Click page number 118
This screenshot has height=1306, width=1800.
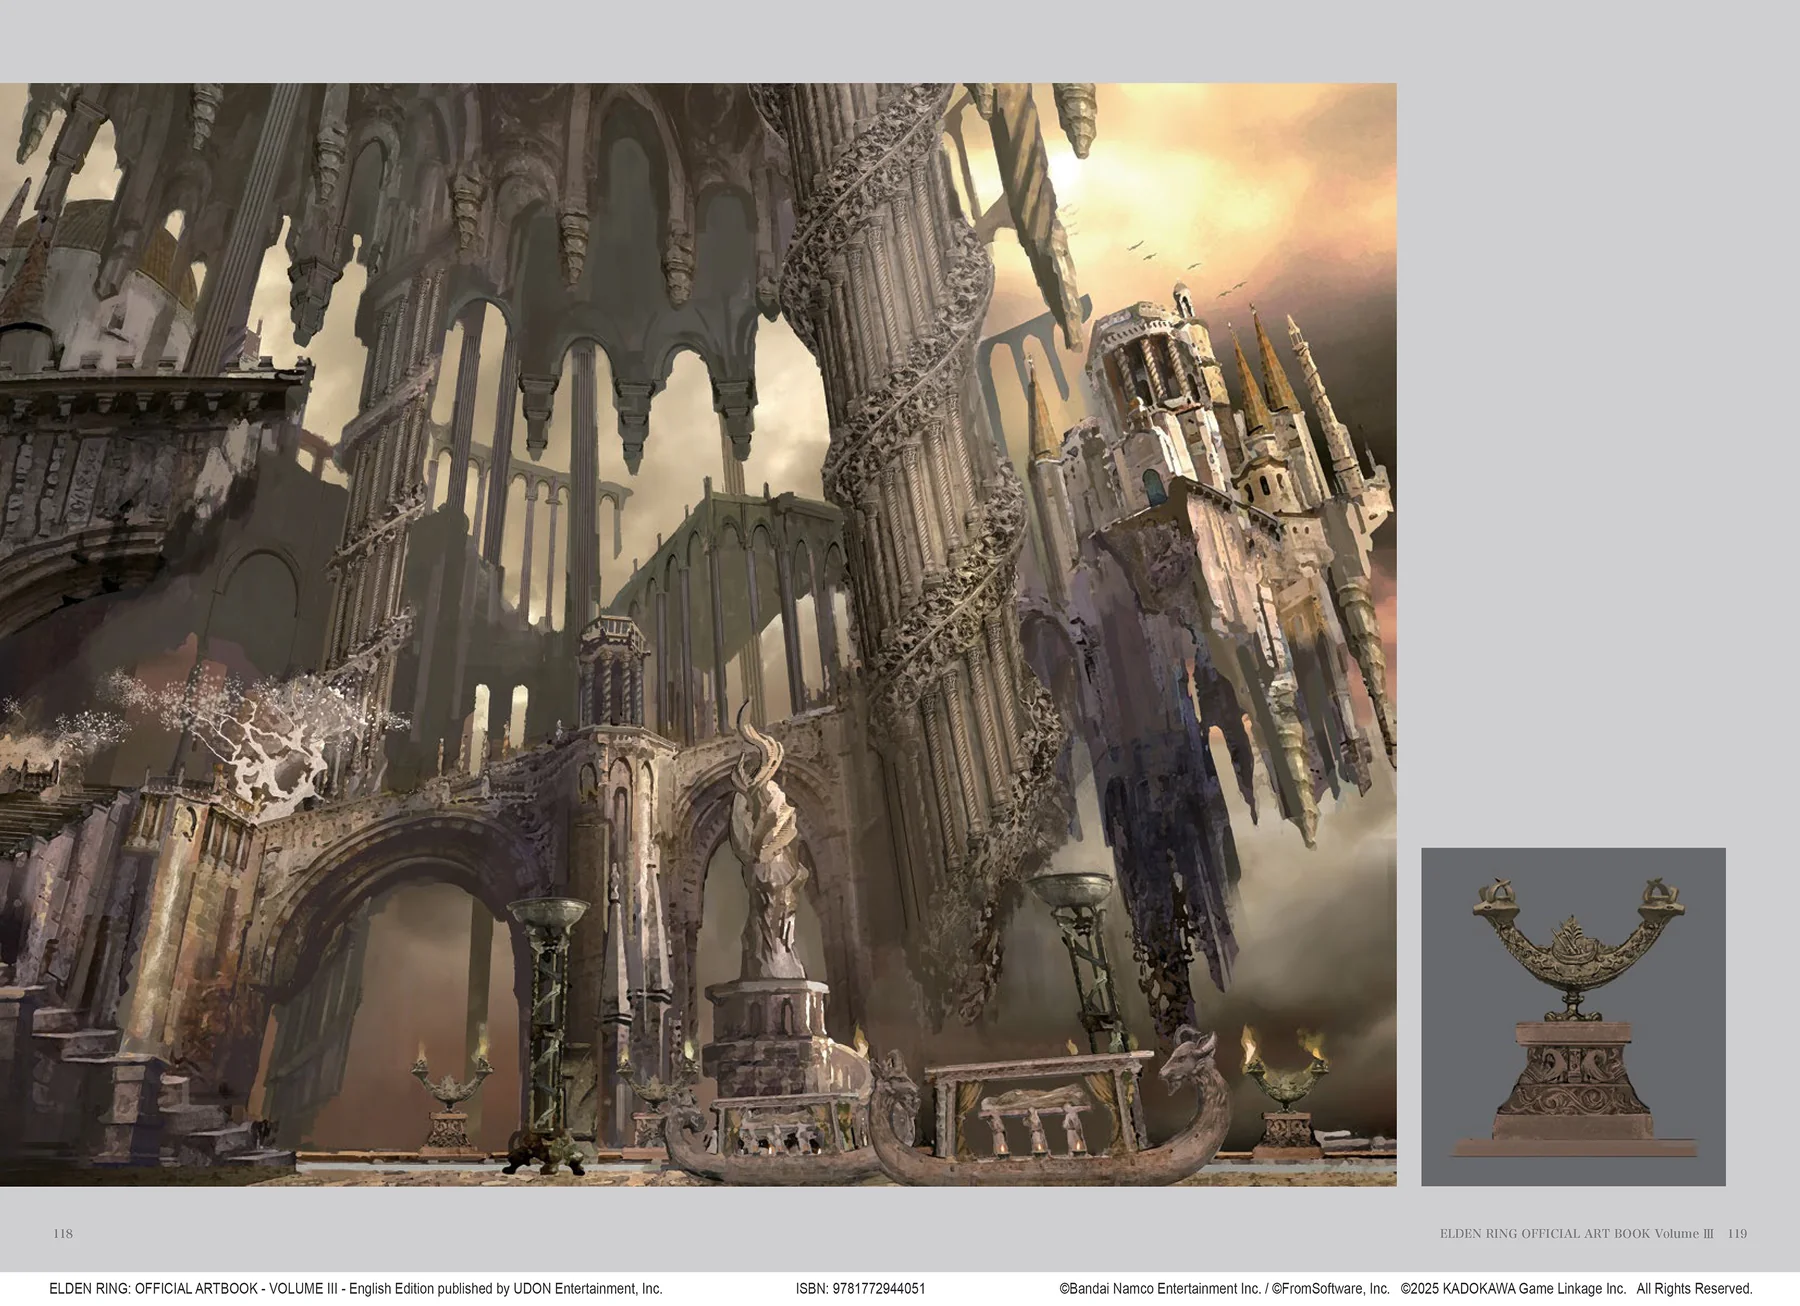pyautogui.click(x=63, y=1233)
